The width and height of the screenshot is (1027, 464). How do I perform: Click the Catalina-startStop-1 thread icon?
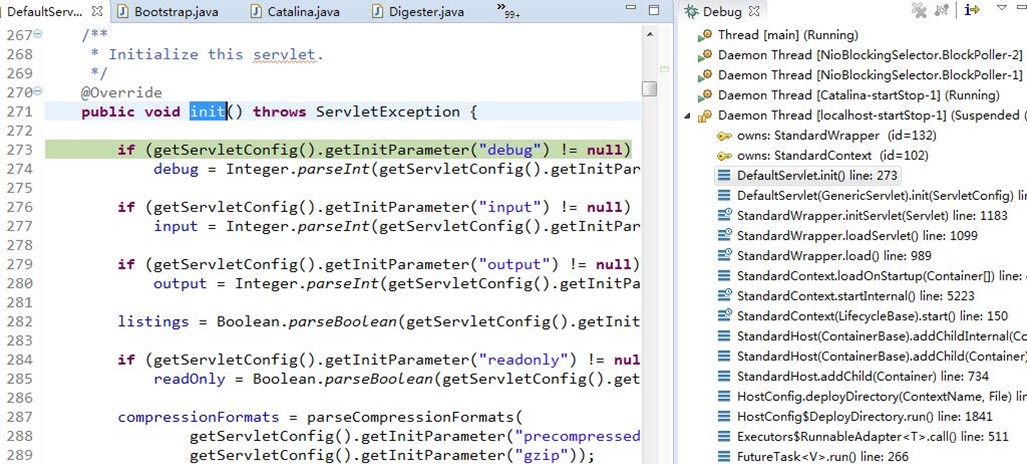click(705, 96)
